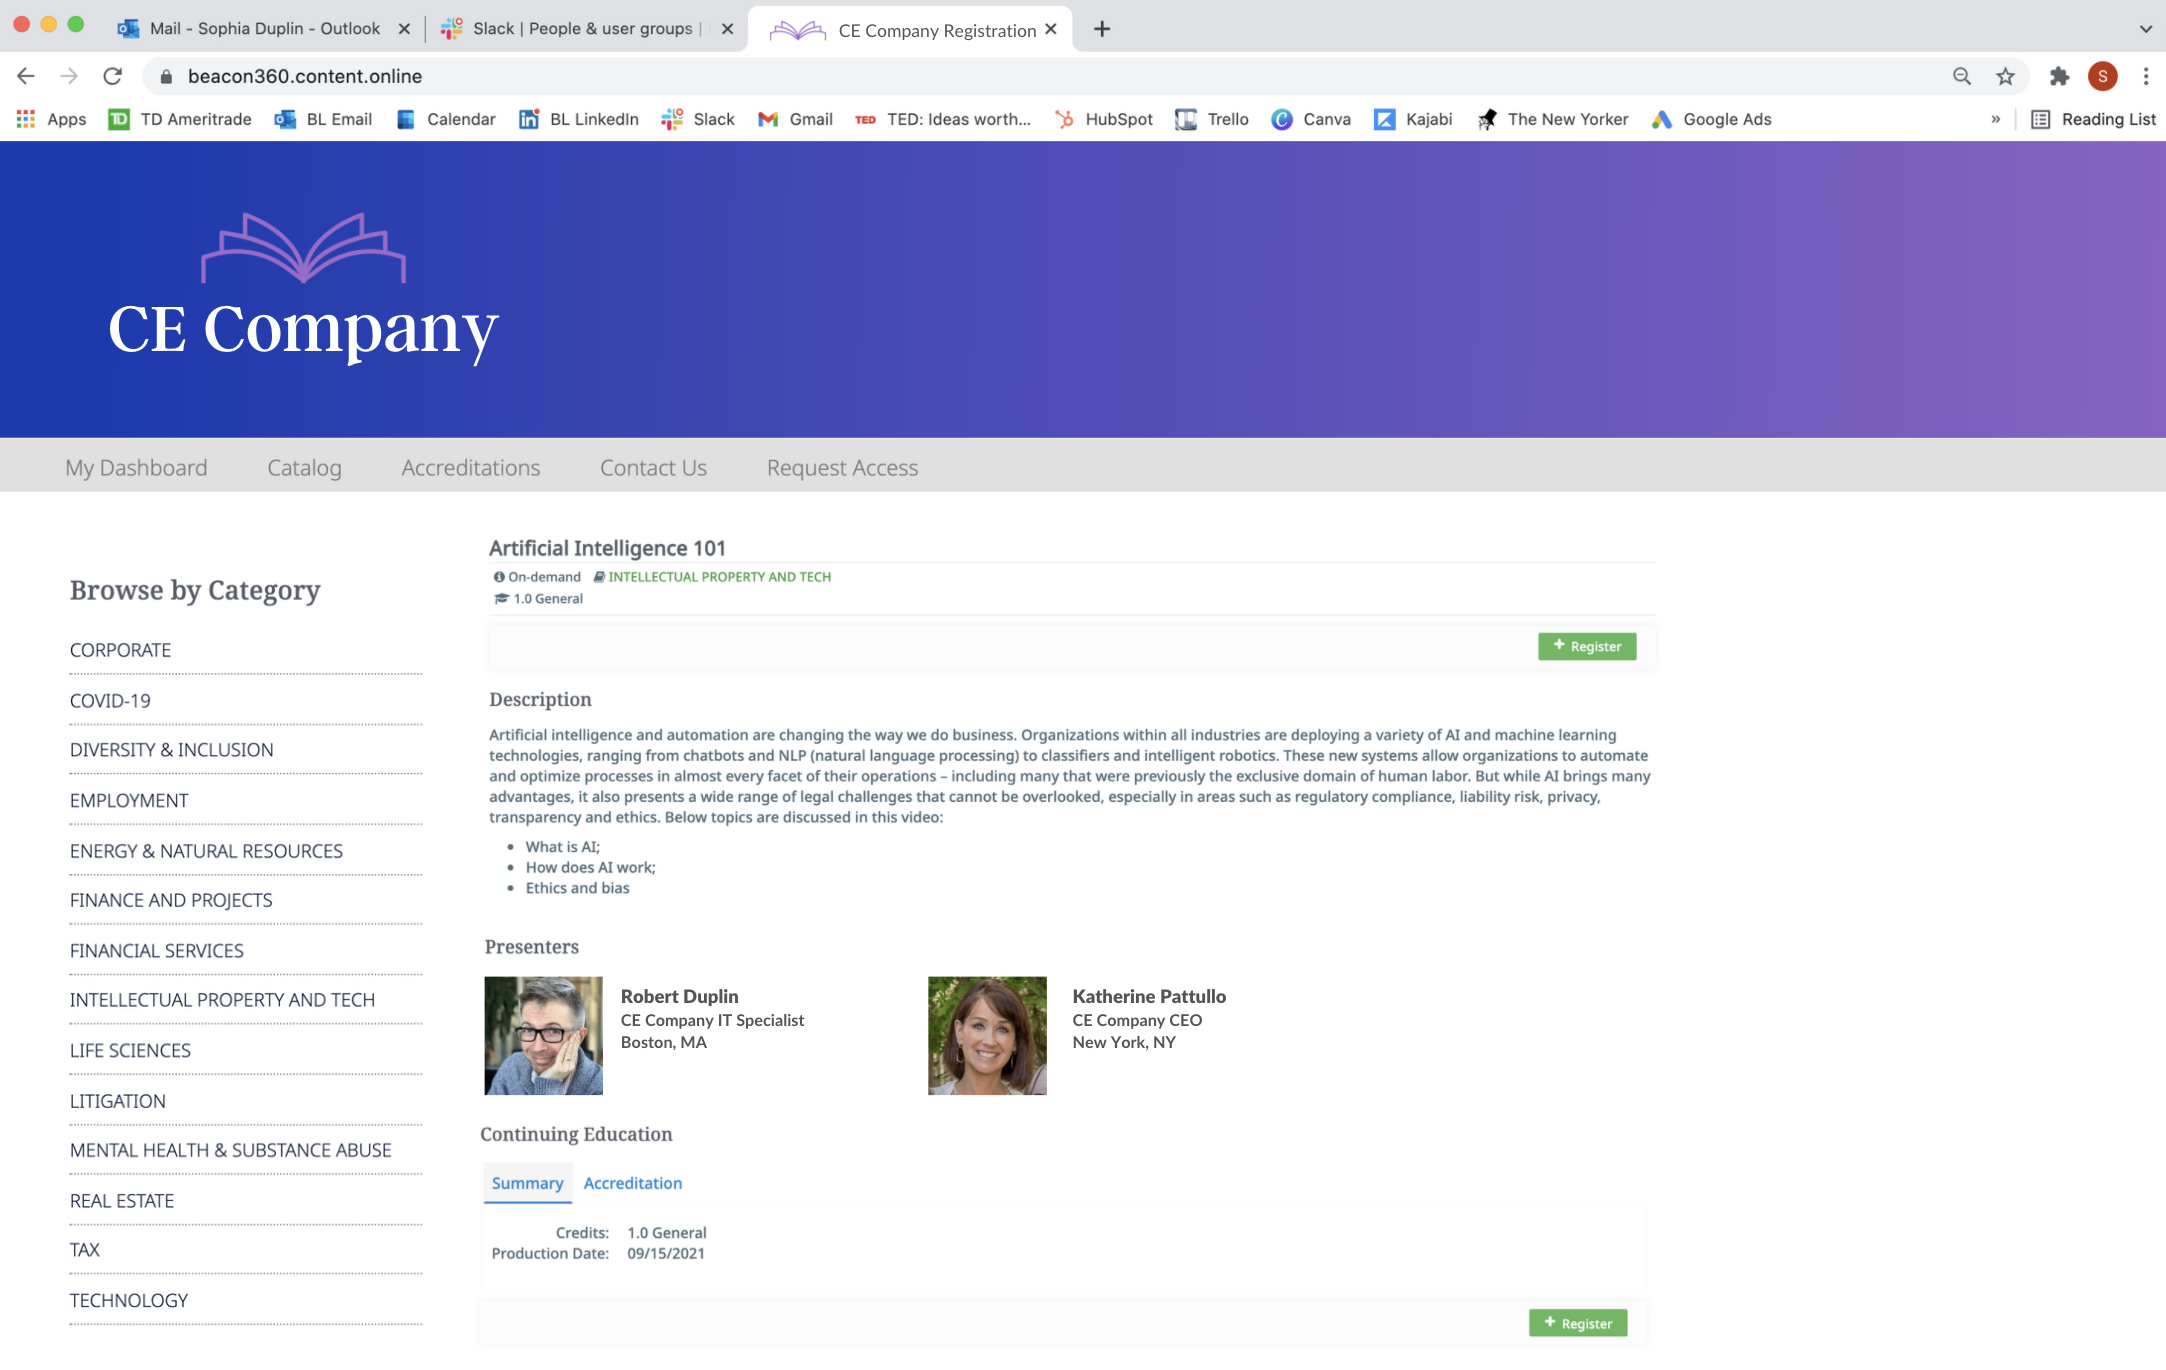Open Request Access page
The image size is (2166, 1370).
point(842,467)
